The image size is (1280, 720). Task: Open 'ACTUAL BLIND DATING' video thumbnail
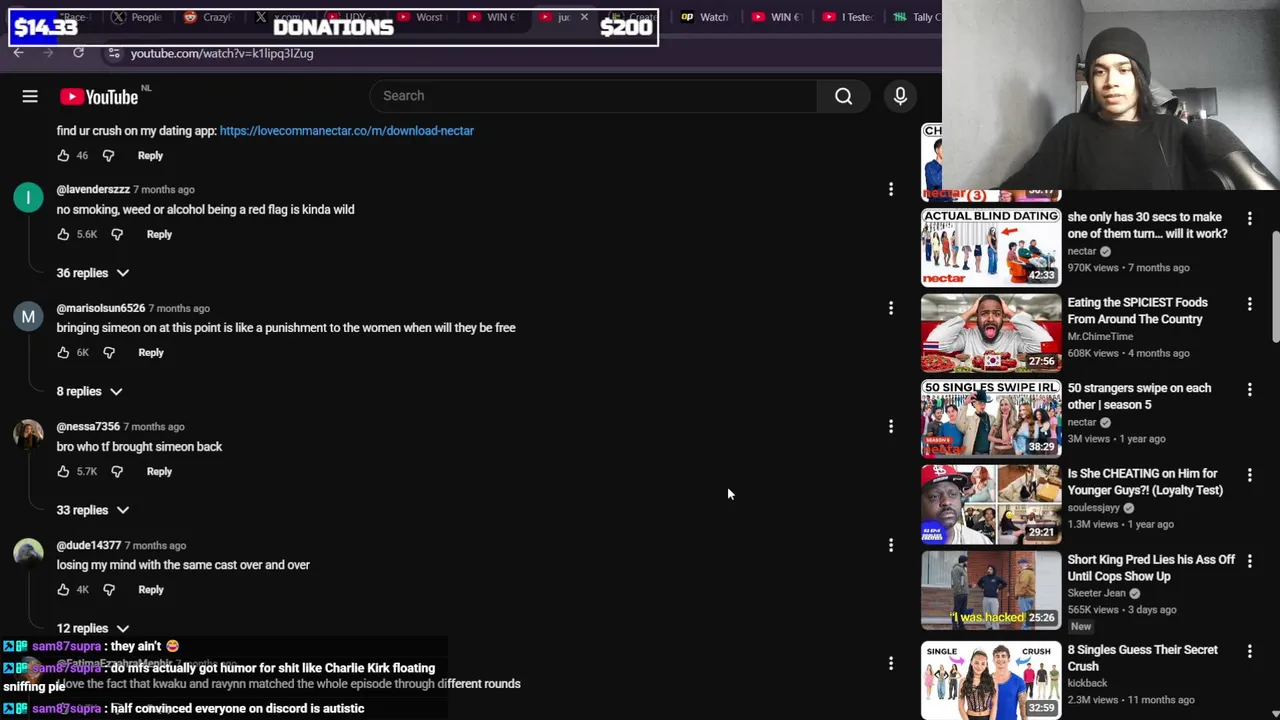[991, 247]
